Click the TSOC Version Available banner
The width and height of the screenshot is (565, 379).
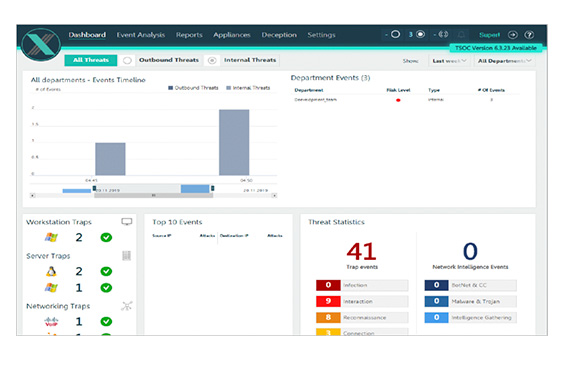(x=496, y=48)
